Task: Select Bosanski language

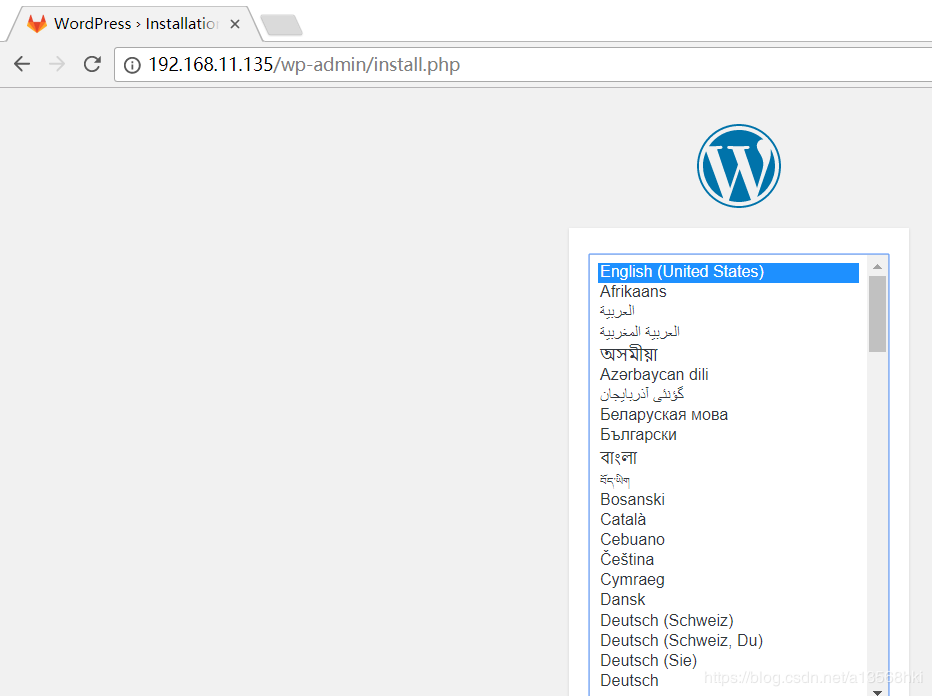Action: click(728, 499)
